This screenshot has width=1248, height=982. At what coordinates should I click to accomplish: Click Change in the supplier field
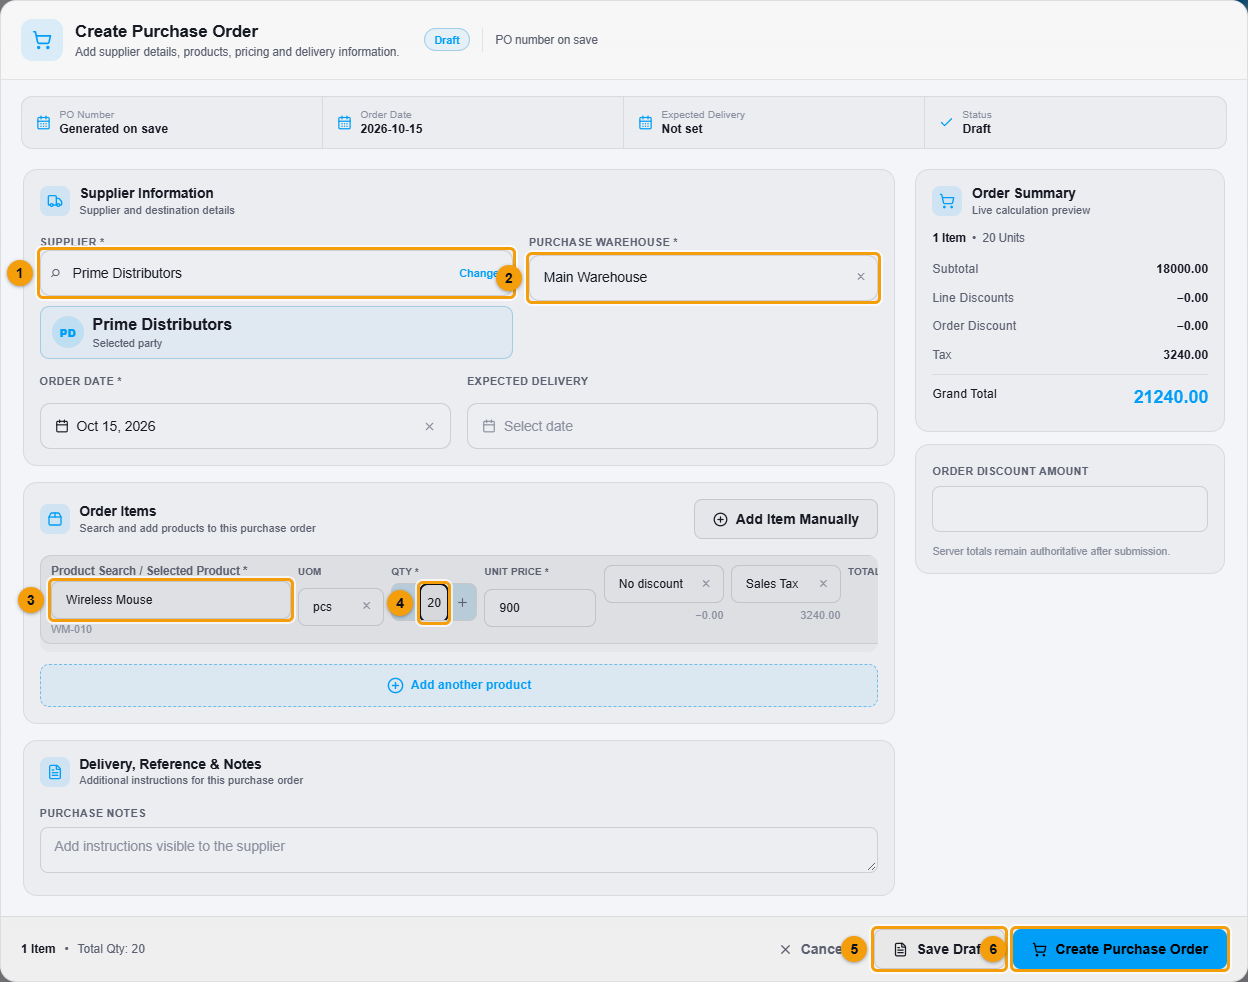[478, 273]
